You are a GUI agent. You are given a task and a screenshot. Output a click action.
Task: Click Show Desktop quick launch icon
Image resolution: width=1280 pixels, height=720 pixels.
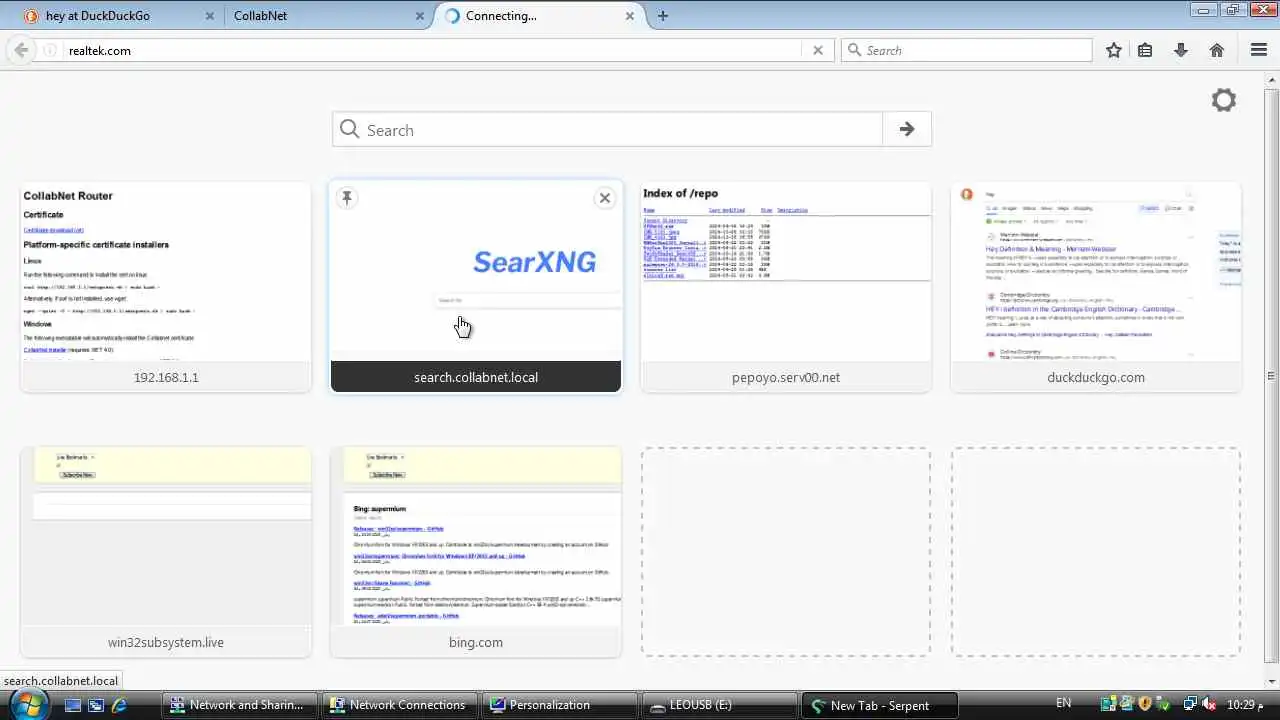72,705
